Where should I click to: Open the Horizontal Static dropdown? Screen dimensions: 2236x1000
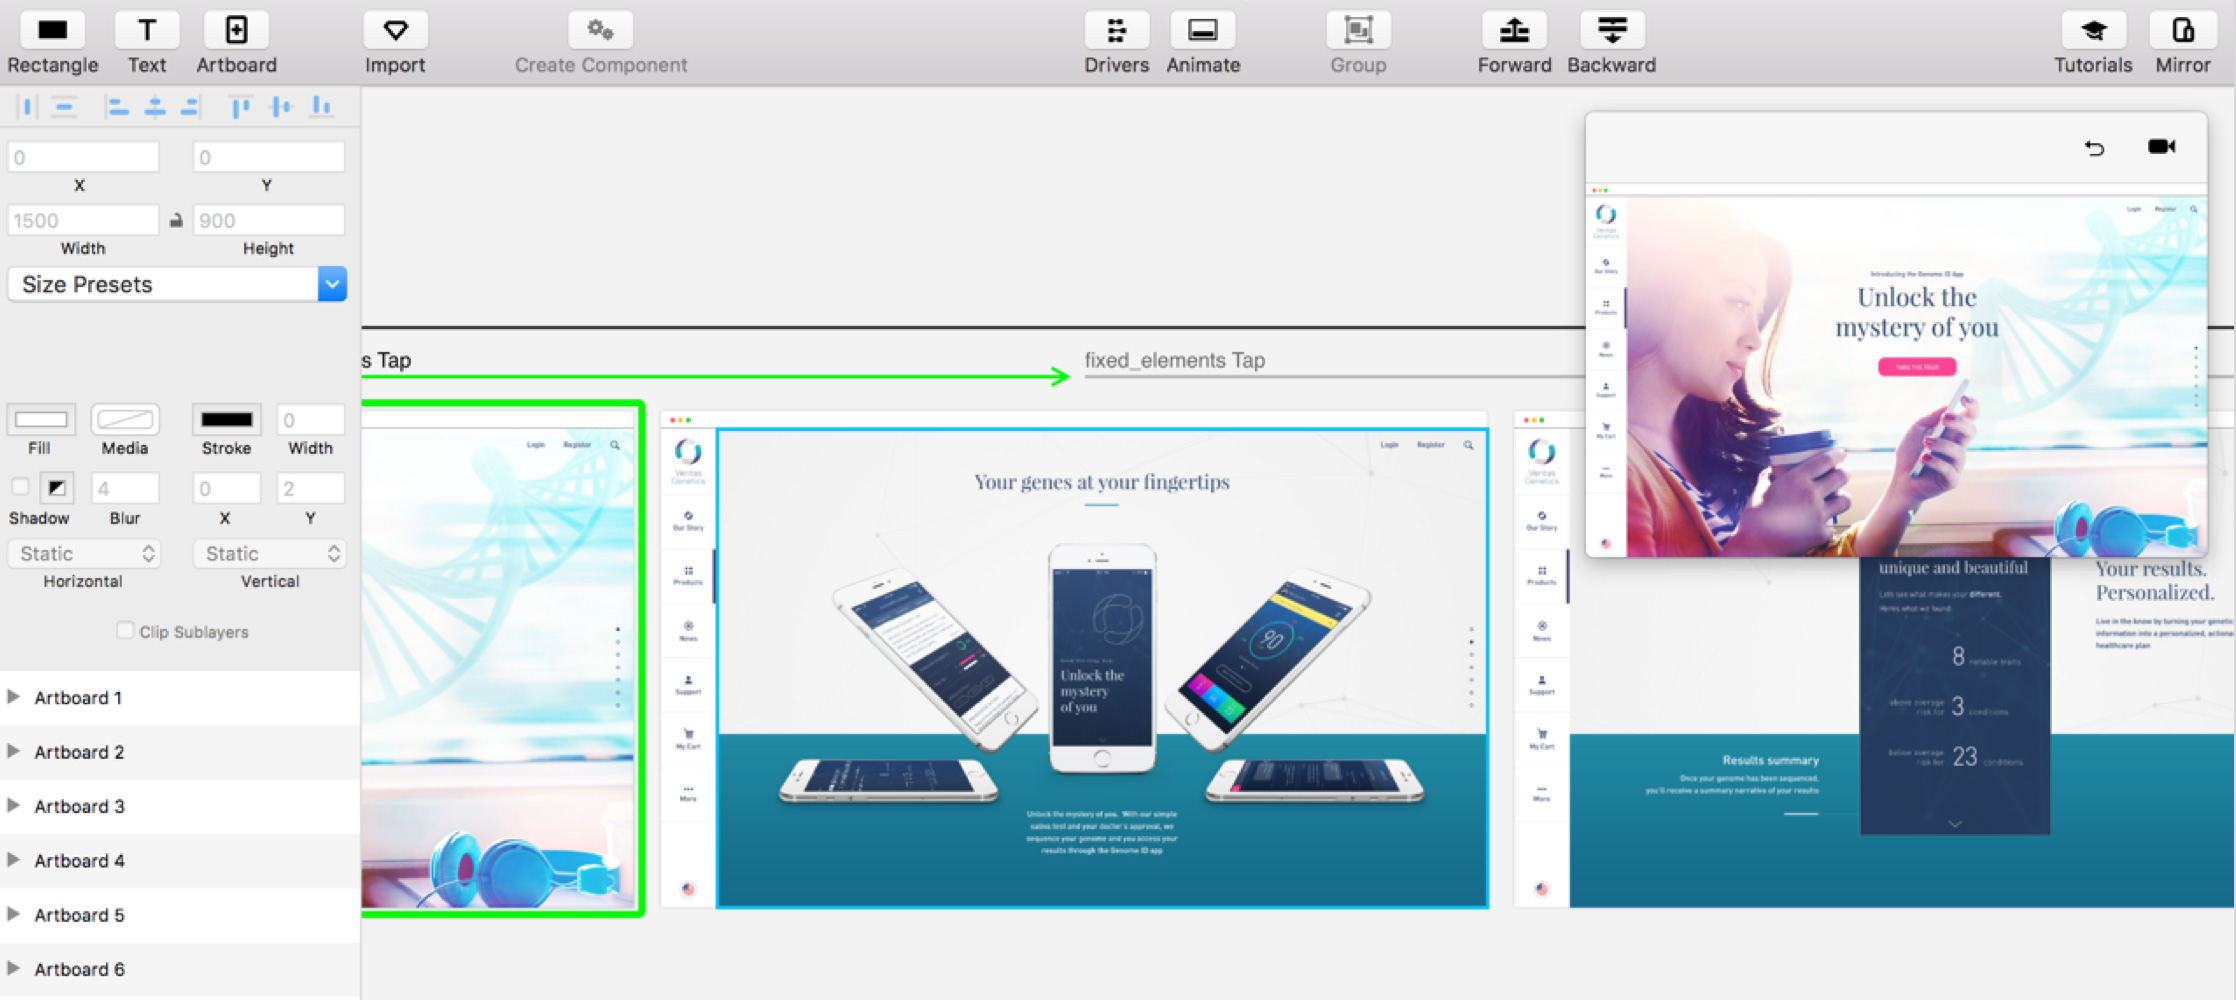pyautogui.click(x=86, y=553)
